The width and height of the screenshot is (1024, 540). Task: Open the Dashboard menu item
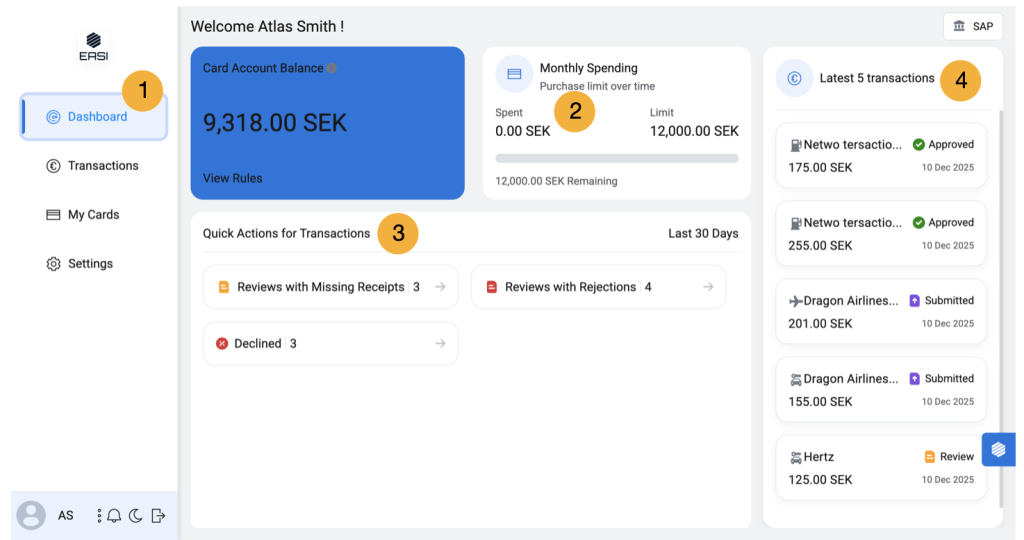coord(94,117)
